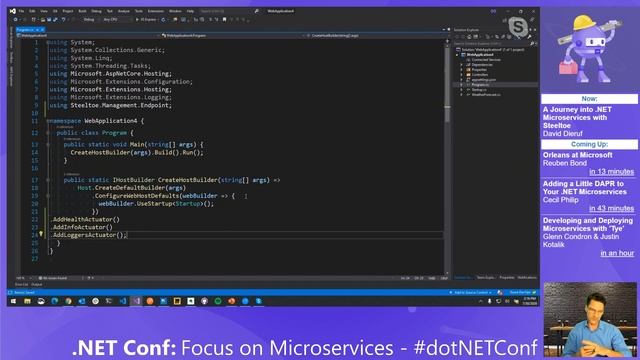Open the Project menu

click(68, 11)
